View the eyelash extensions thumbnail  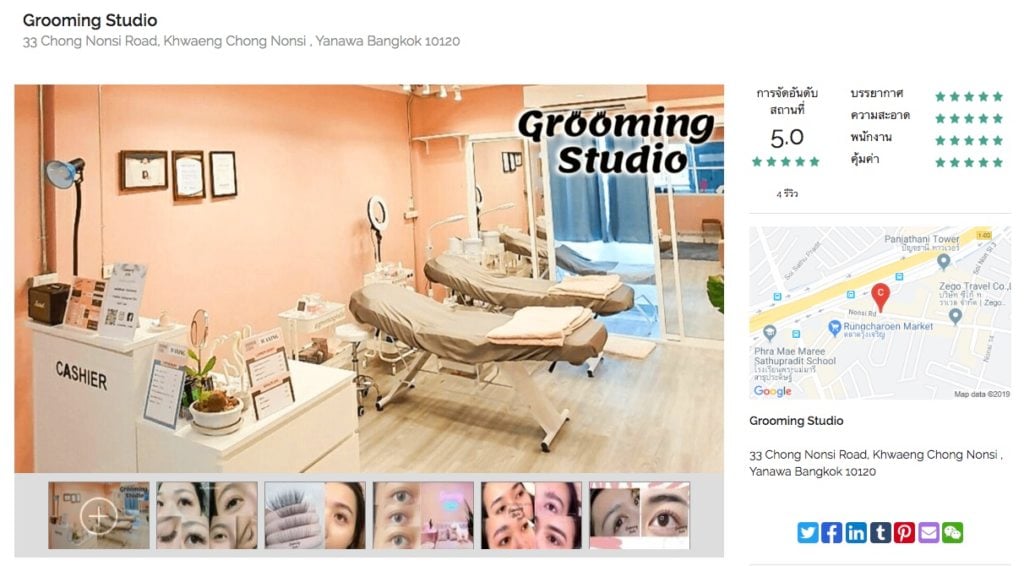point(315,515)
